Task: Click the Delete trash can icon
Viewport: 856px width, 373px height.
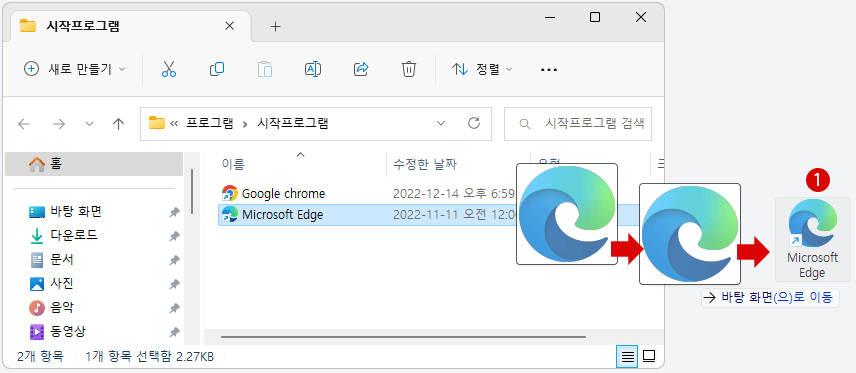Action: [409, 69]
